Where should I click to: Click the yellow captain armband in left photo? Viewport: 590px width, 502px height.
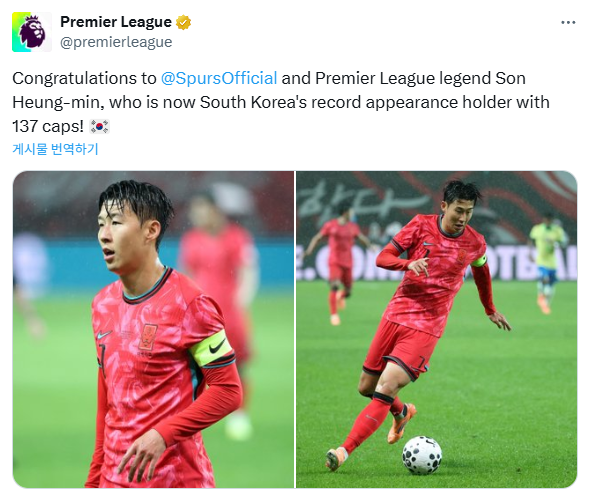[211, 349]
